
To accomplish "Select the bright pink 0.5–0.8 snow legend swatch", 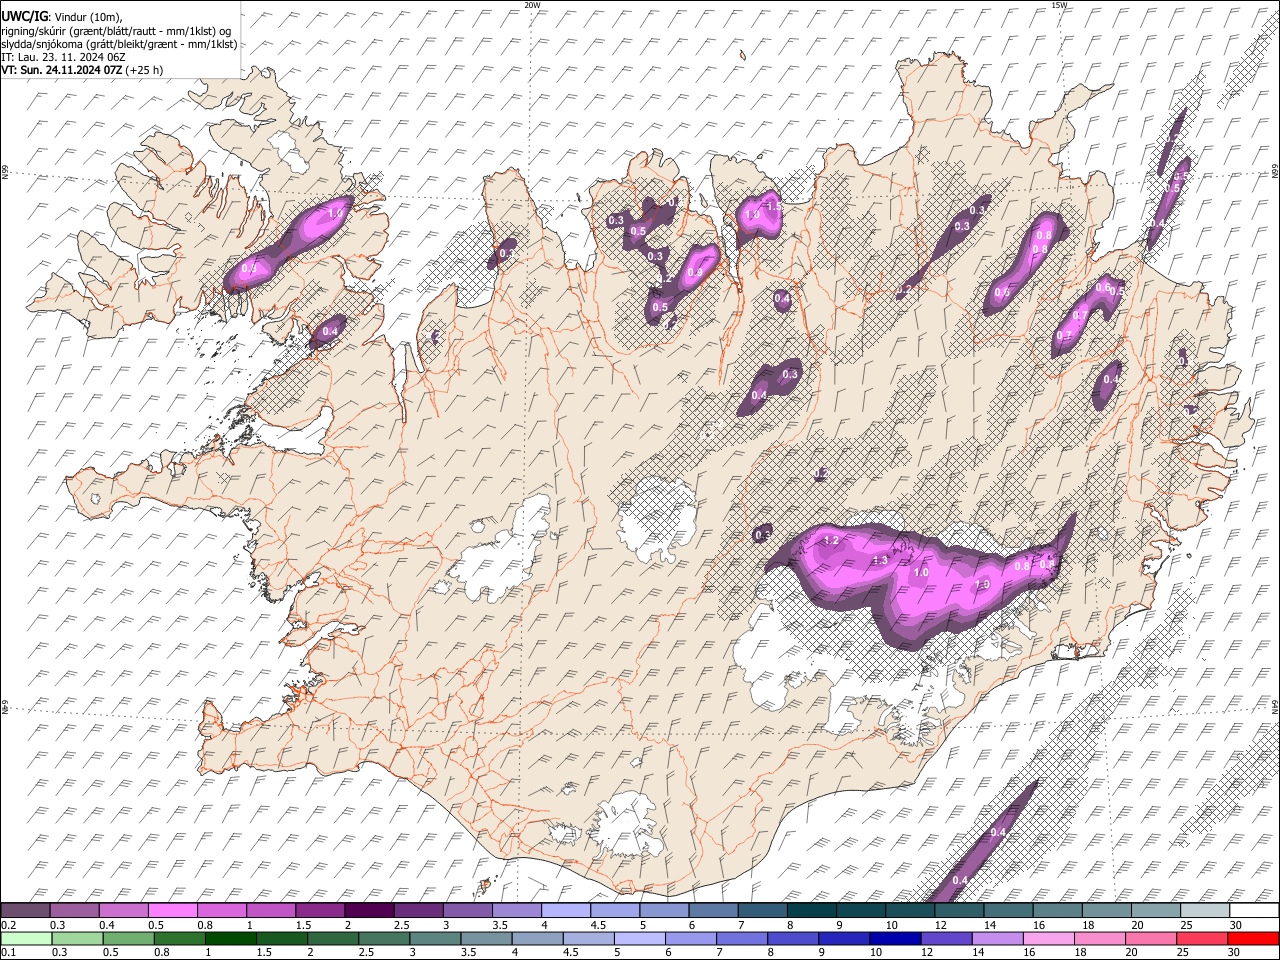I will (172, 910).
